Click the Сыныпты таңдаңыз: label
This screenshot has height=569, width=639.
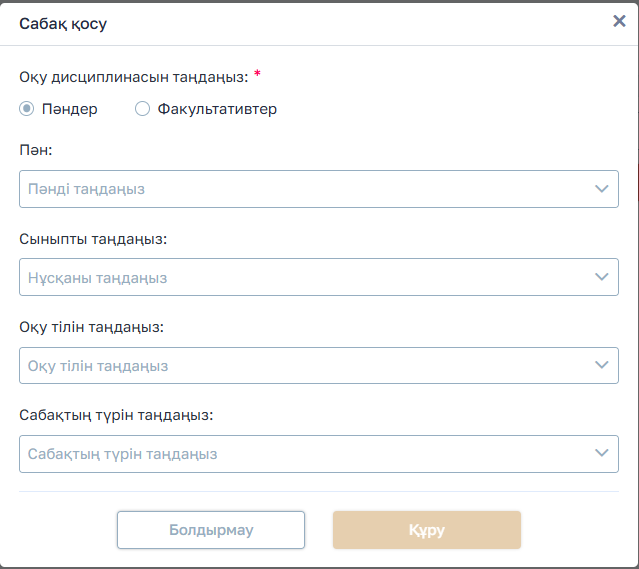pyautogui.click(x=93, y=239)
